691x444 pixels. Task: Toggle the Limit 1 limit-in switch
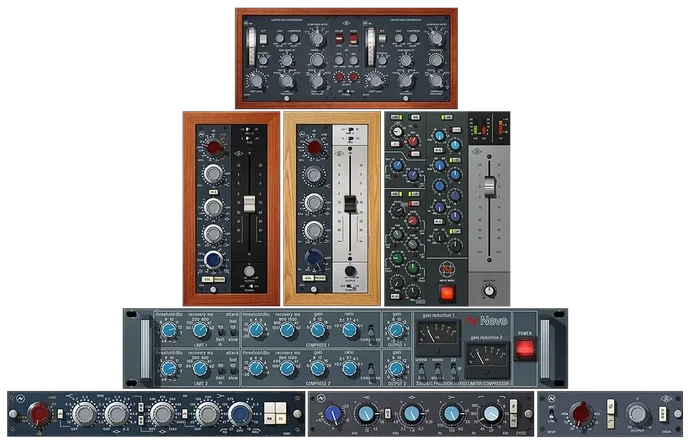(x=221, y=330)
